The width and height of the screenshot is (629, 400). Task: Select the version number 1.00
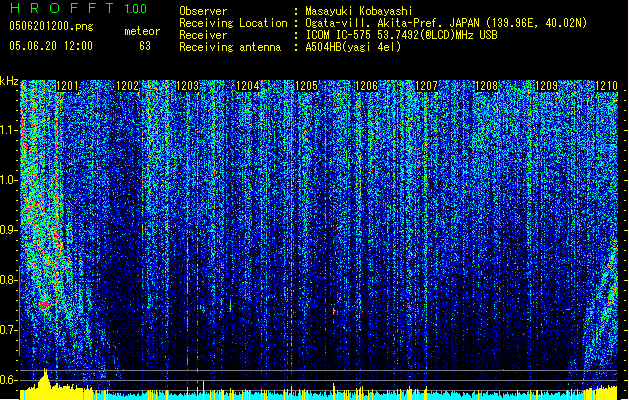[x=135, y=8]
